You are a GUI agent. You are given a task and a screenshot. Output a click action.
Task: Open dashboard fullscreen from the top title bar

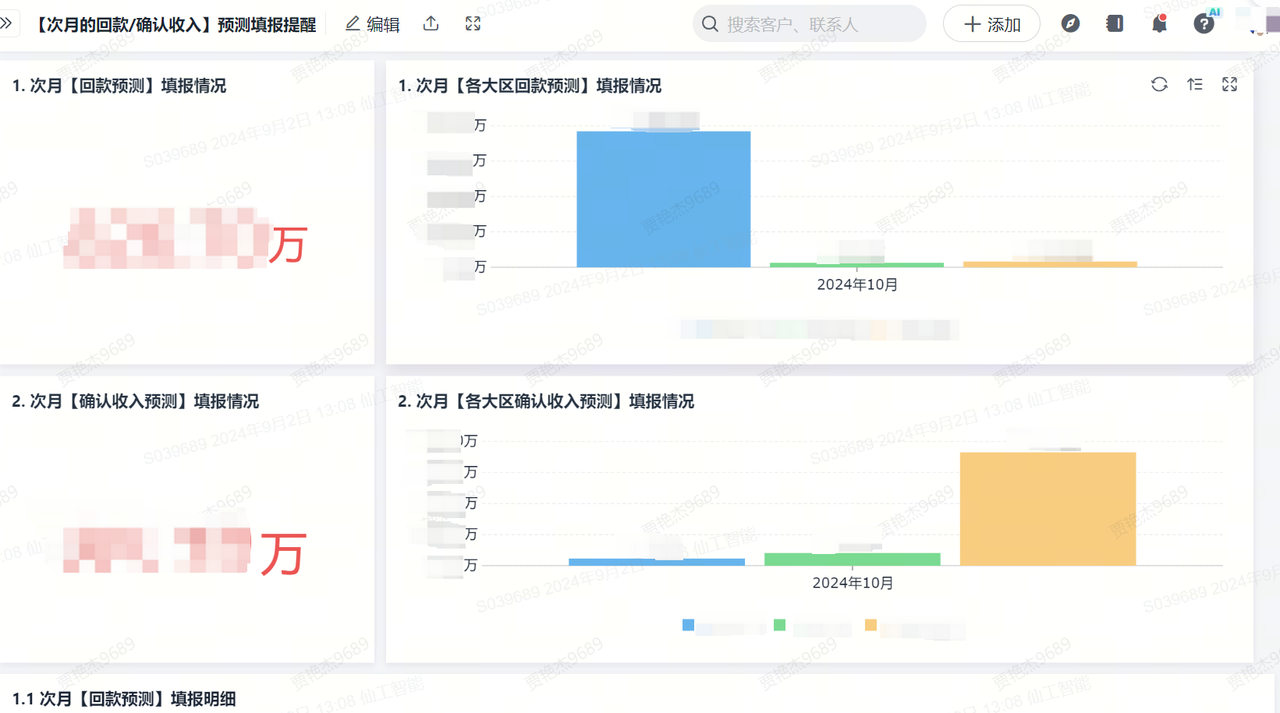pyautogui.click(x=473, y=24)
